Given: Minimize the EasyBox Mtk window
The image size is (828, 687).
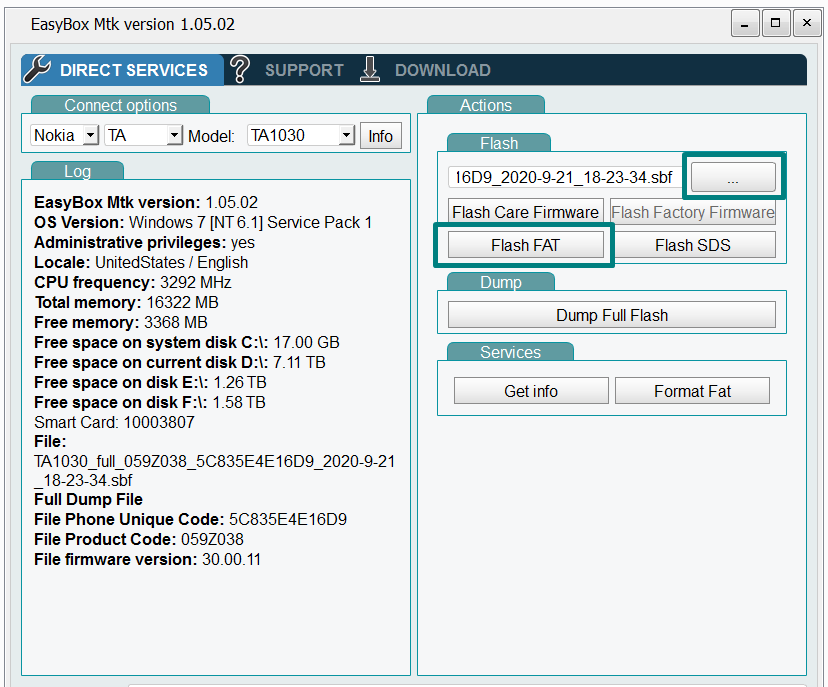Looking at the screenshot, I should (x=745, y=24).
